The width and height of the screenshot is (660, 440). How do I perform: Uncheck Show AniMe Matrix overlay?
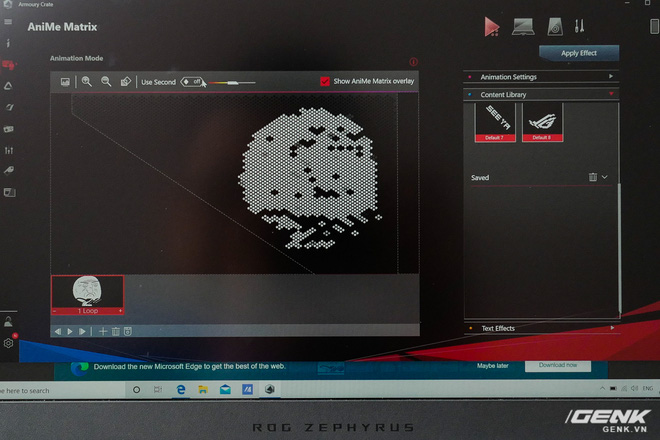(325, 81)
